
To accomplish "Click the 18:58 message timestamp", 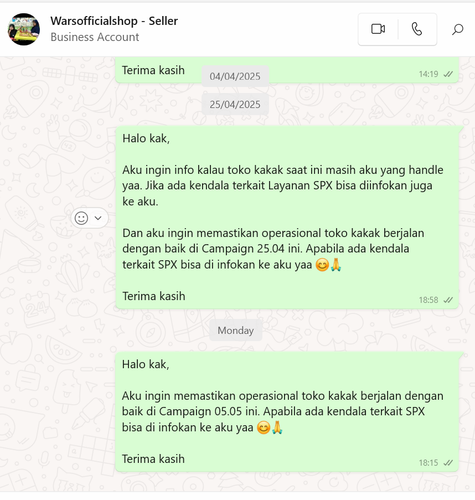I will point(428,300).
